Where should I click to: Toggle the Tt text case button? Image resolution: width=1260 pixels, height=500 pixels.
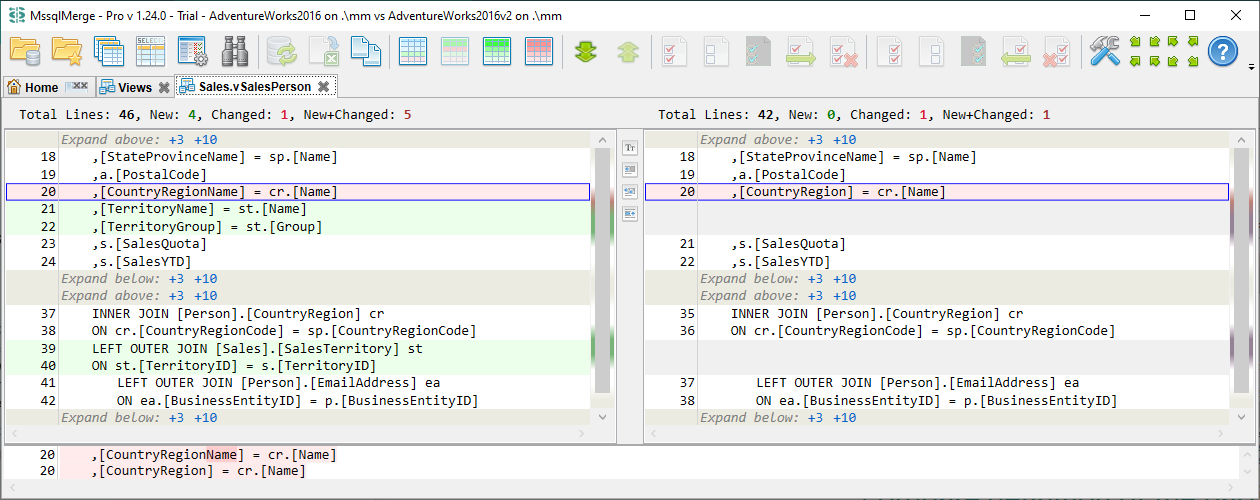click(630, 148)
